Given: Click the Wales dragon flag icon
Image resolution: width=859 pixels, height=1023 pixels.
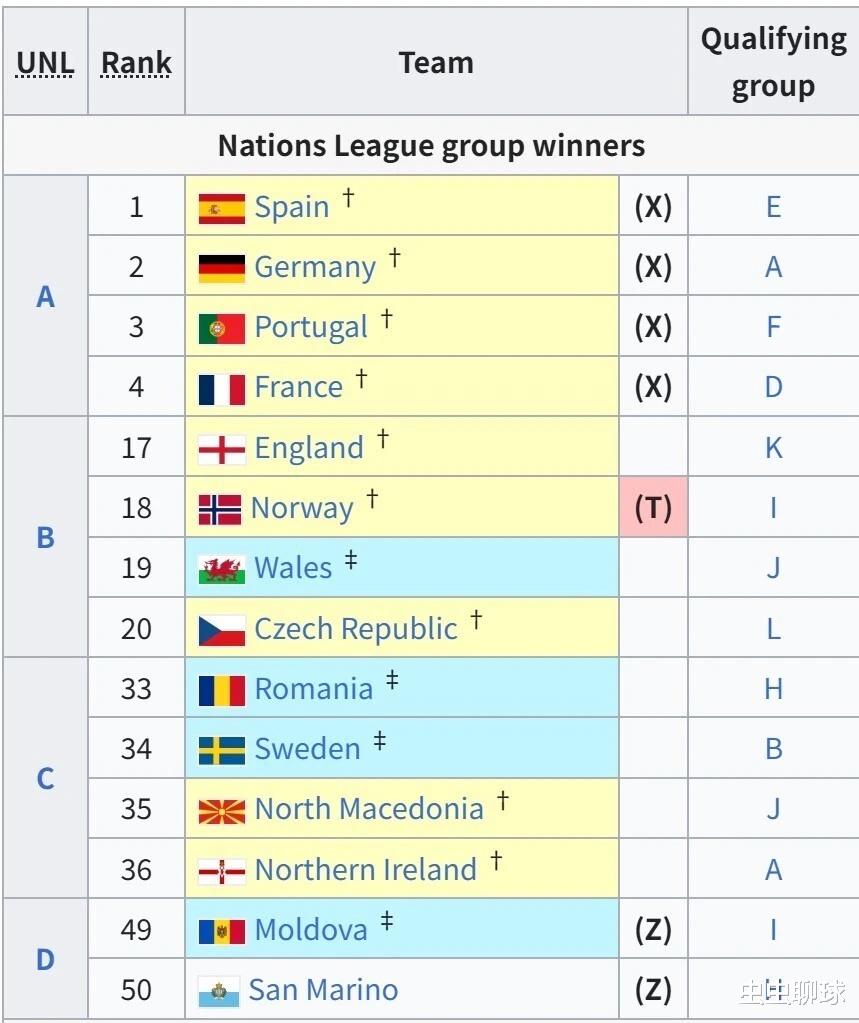Looking at the screenshot, I should point(221,569).
